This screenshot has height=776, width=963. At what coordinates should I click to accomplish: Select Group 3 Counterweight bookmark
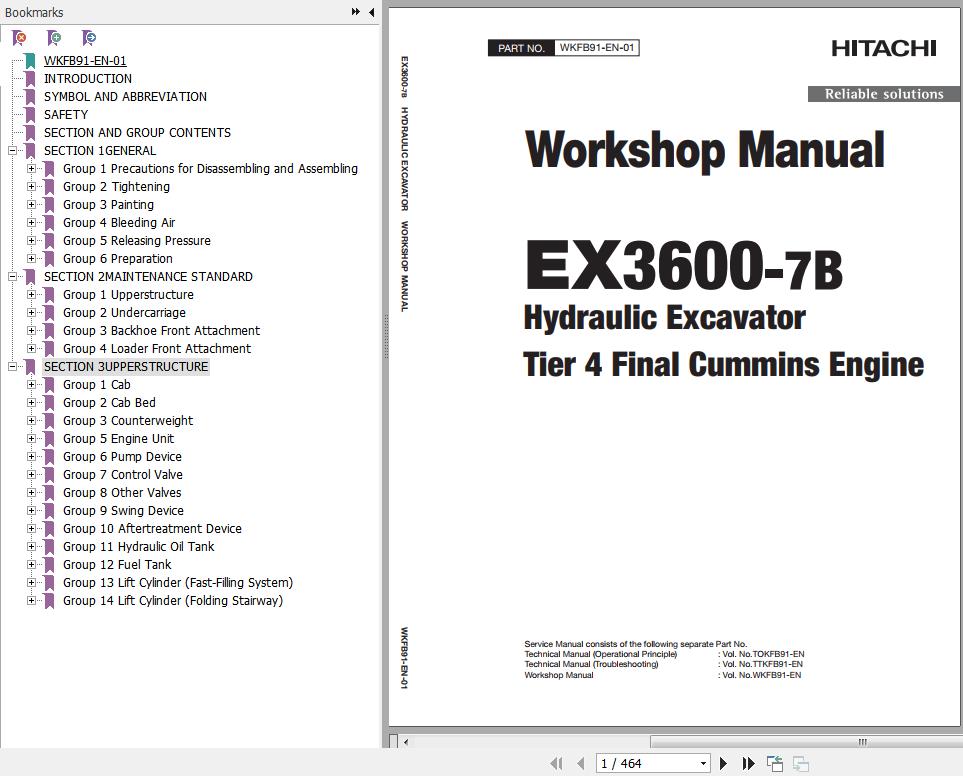(x=128, y=421)
